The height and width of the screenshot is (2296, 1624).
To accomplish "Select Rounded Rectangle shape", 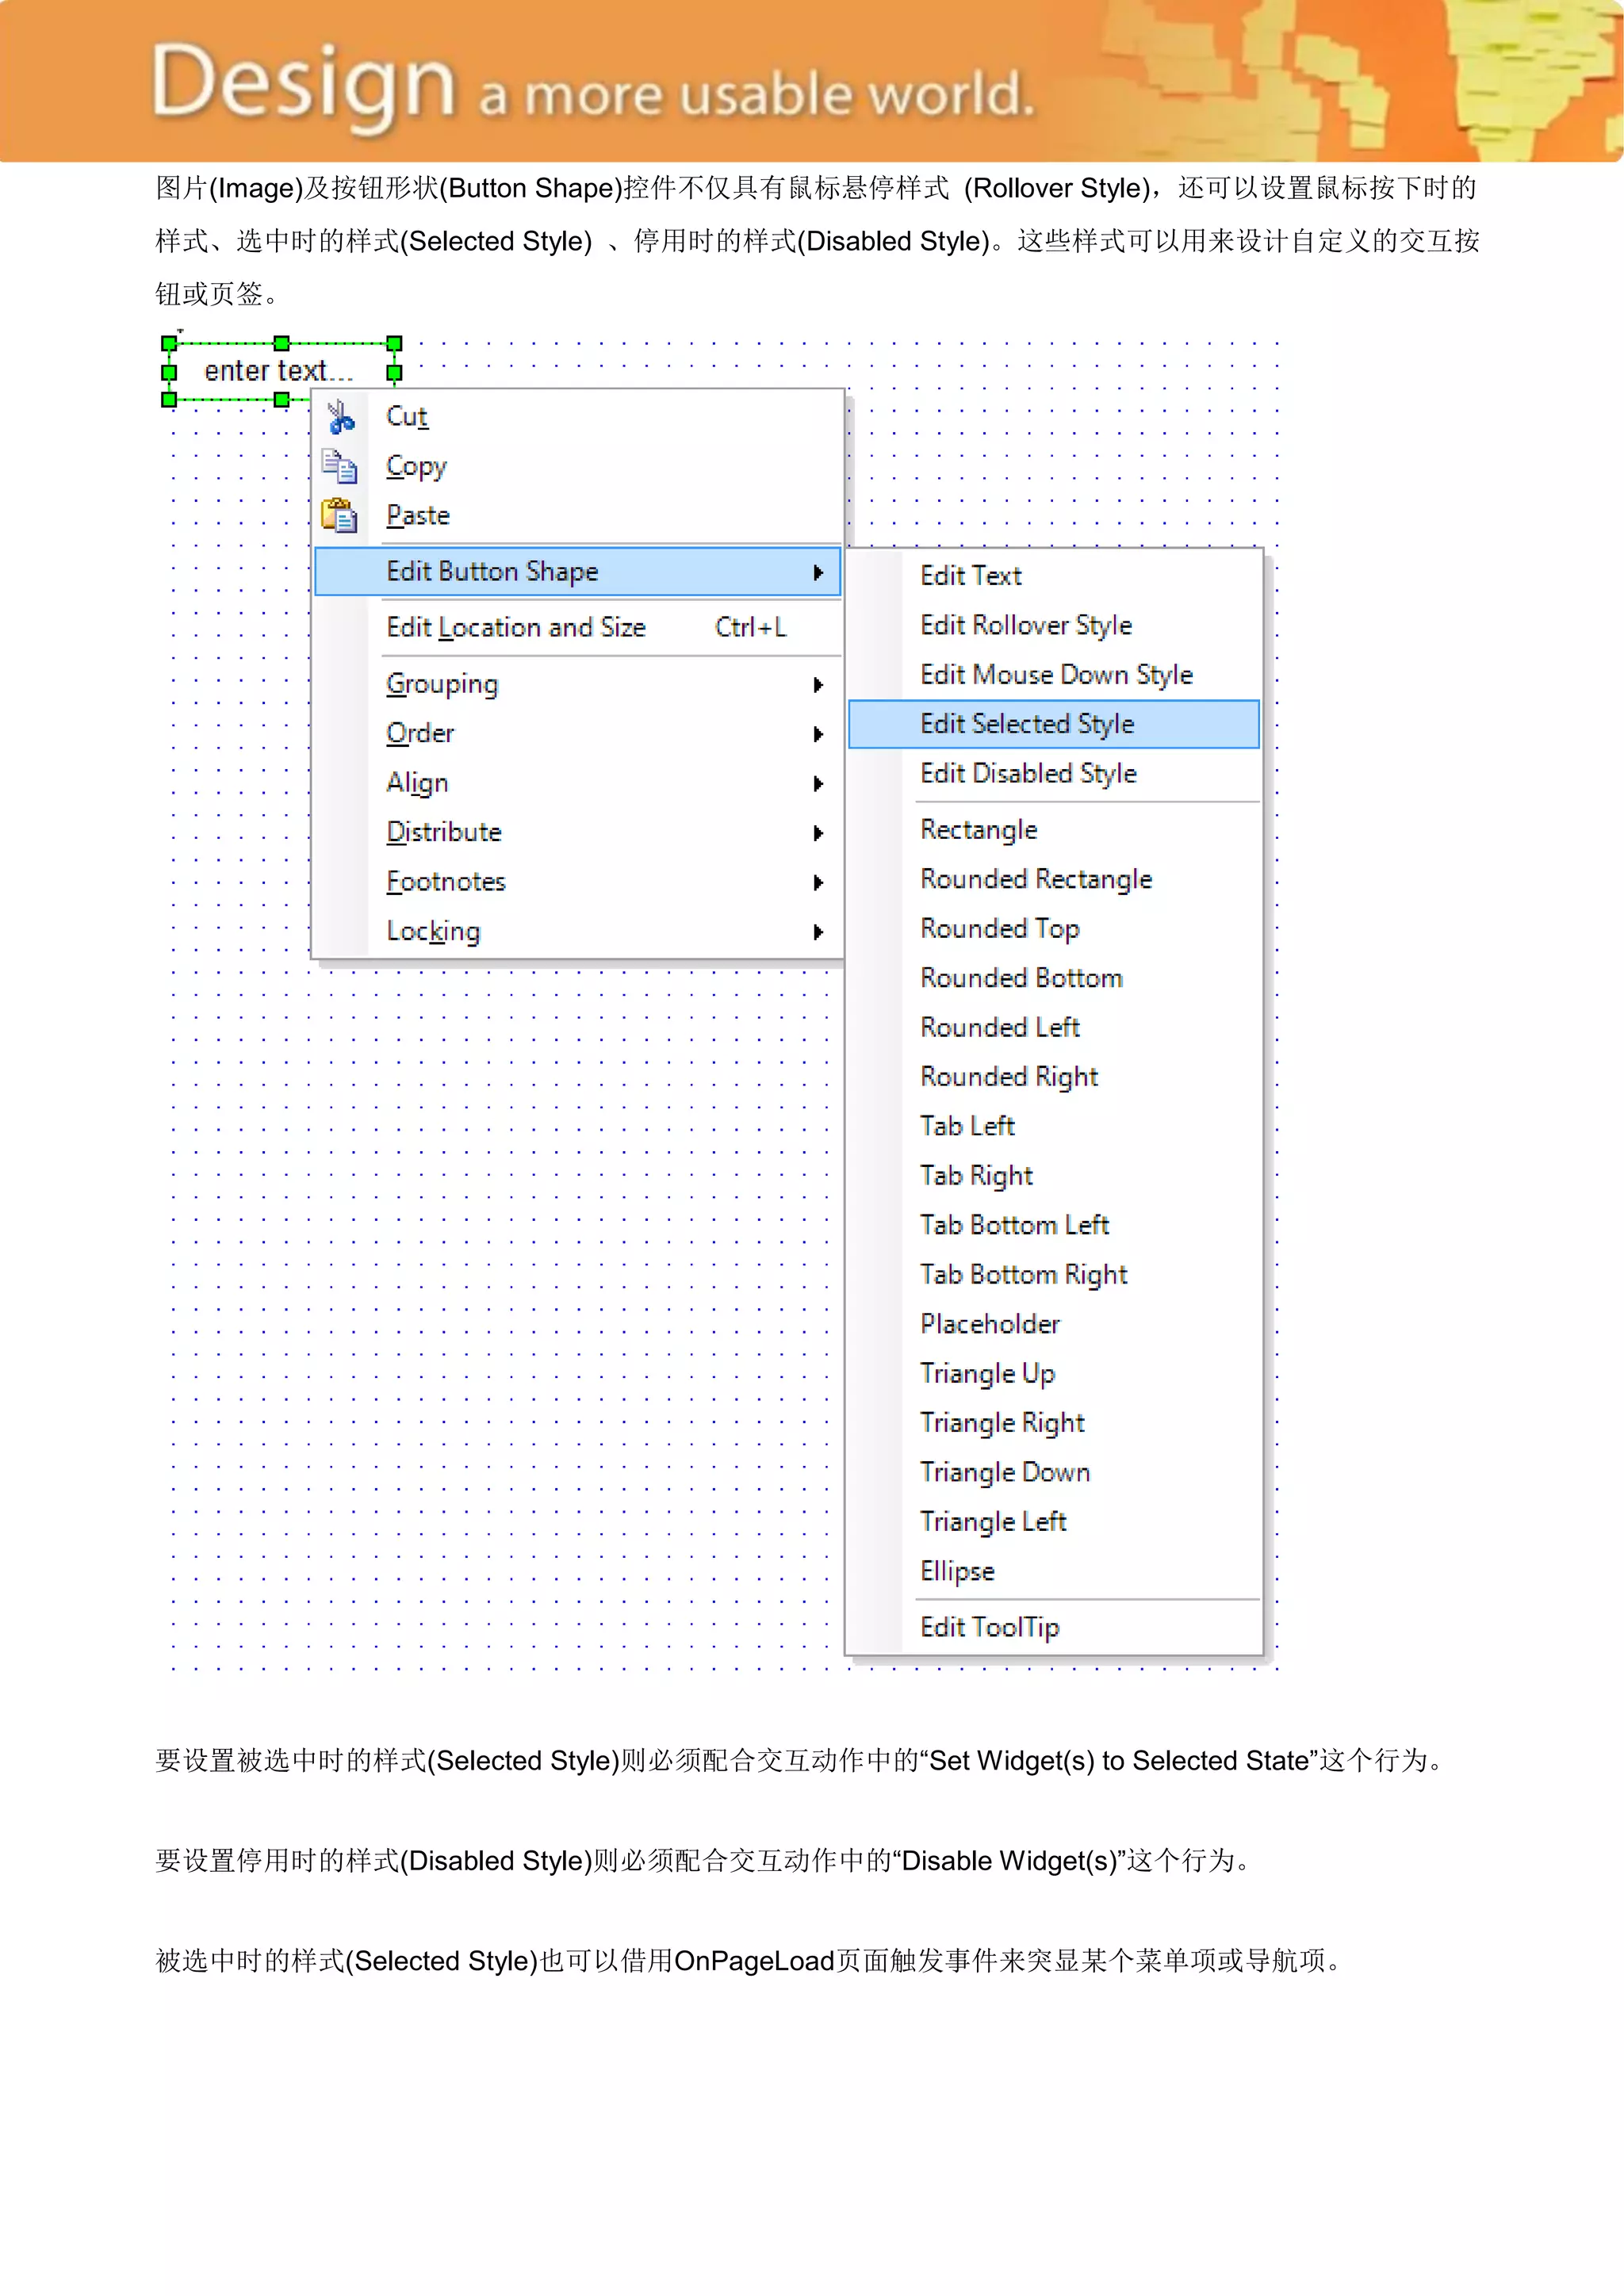I will [1036, 879].
